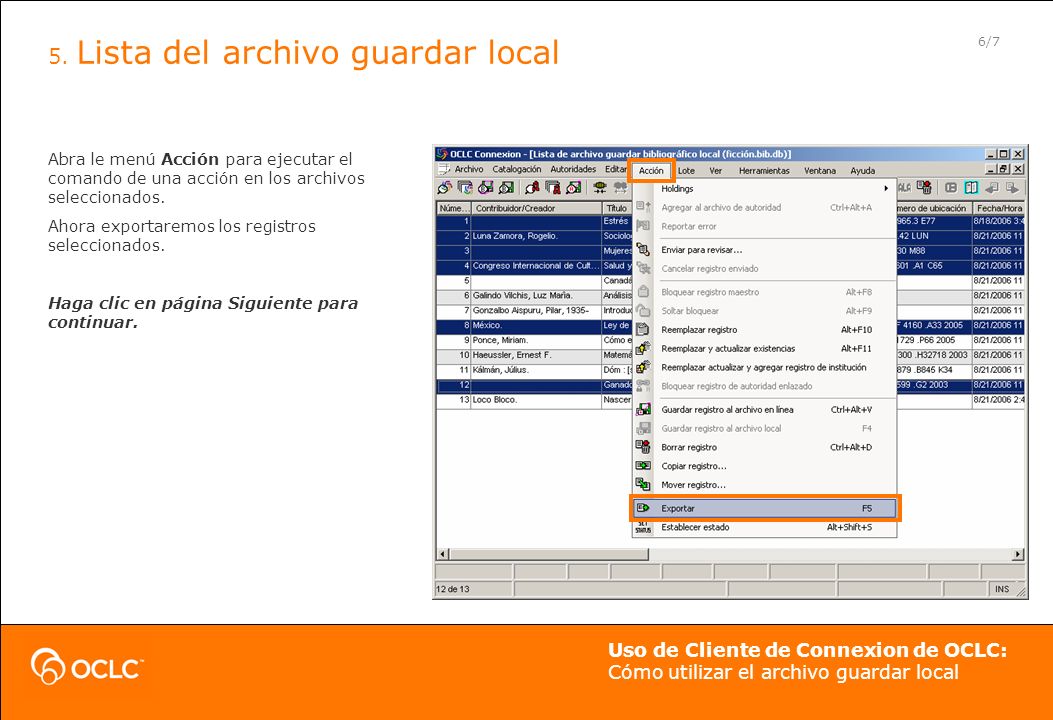Select the row for Gonzalbo Aispuru, Pilar
This screenshot has width=1053, height=720.
coord(535,310)
